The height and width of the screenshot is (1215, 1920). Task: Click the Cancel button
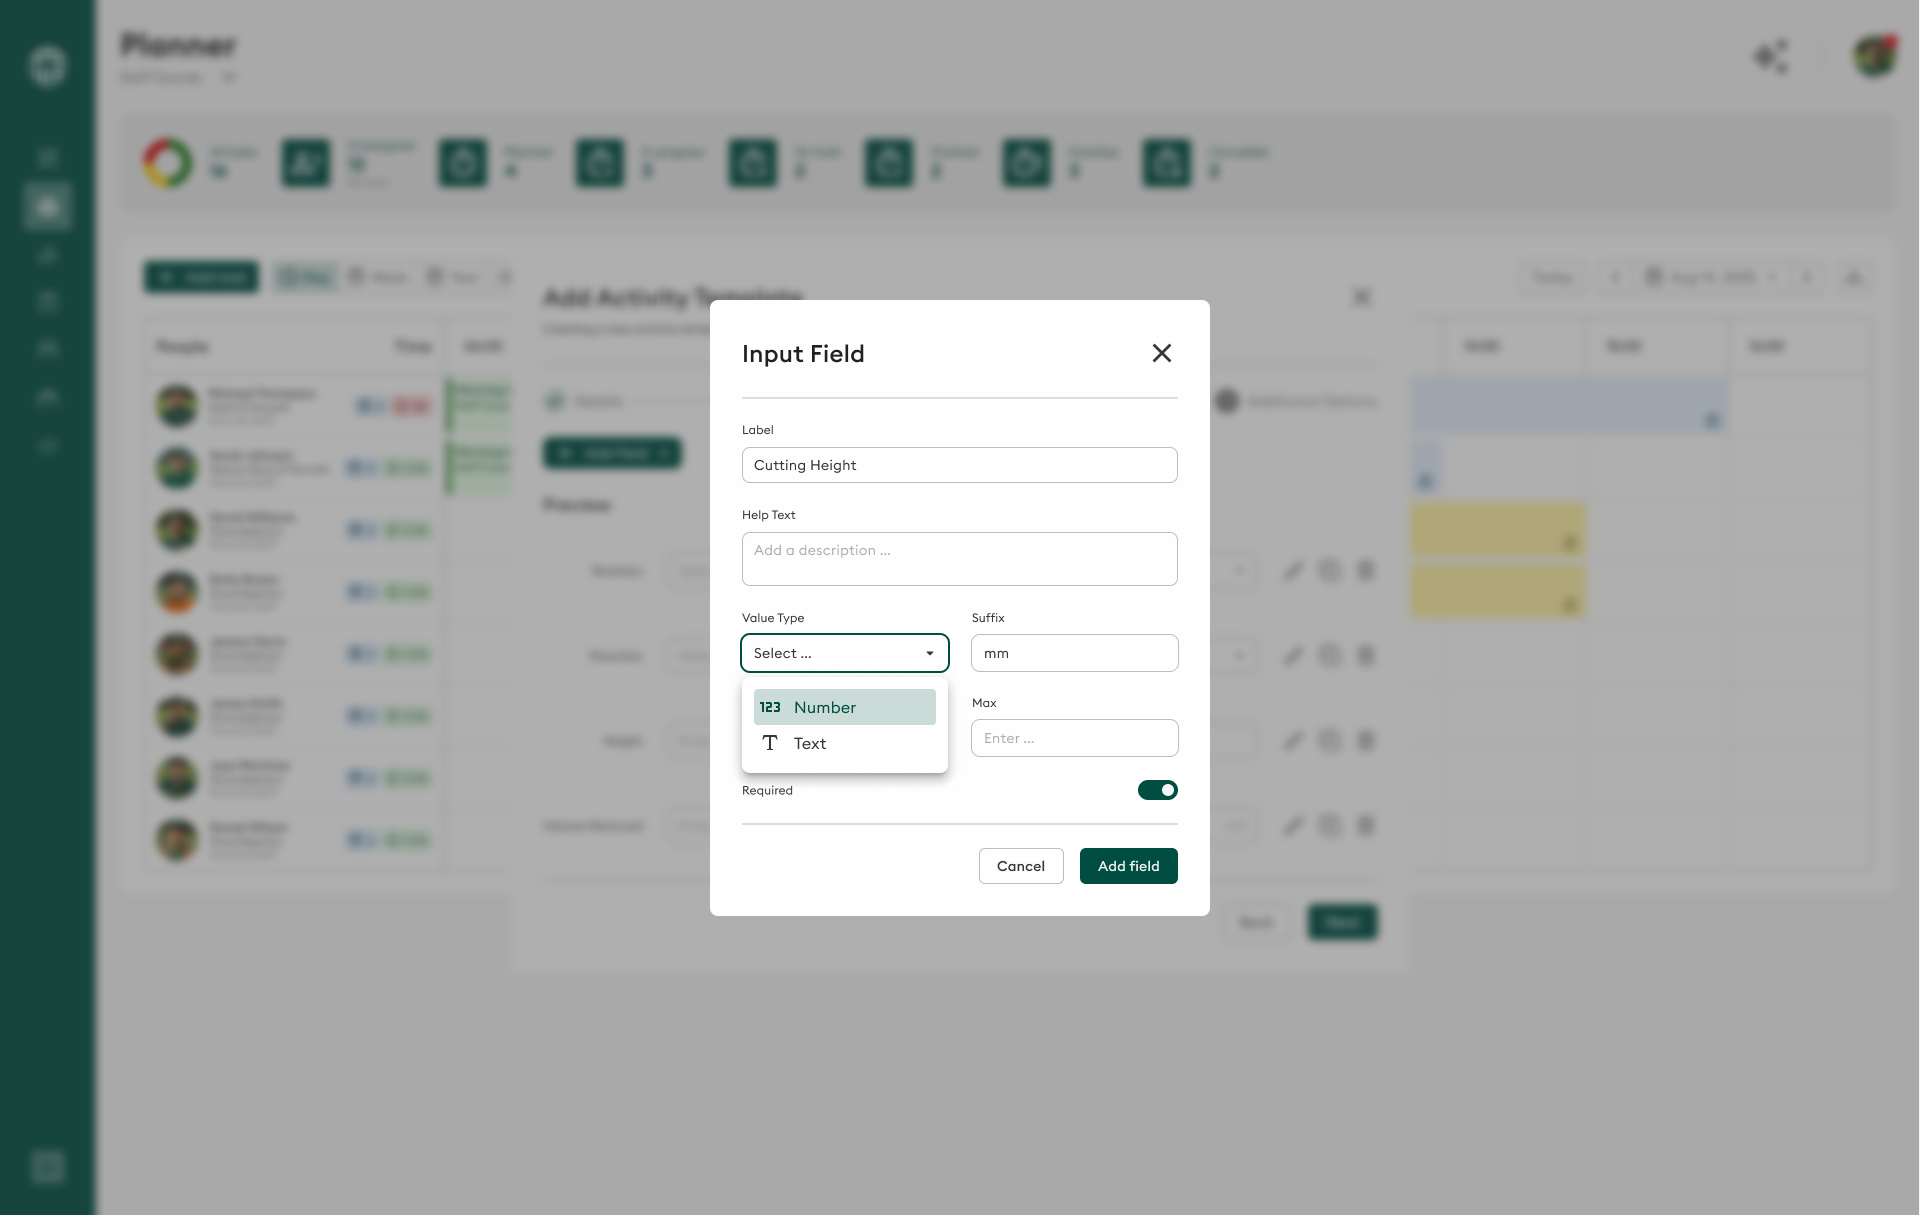pos(1021,866)
